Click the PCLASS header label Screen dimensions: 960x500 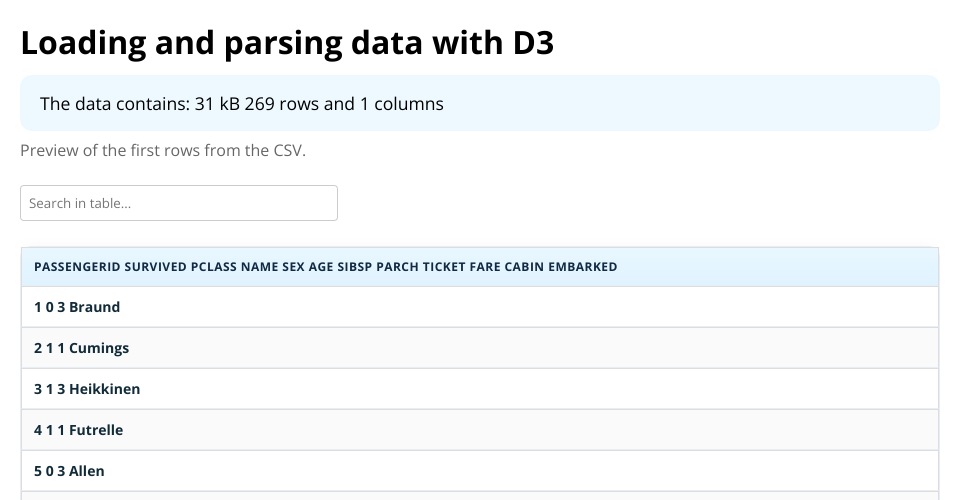click(x=214, y=267)
